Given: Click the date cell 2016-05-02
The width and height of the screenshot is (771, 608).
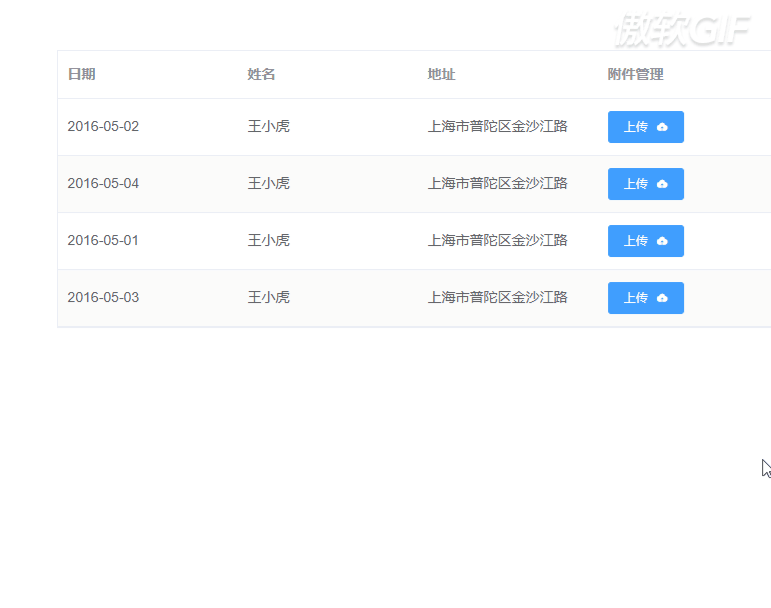Looking at the screenshot, I should coord(103,126).
